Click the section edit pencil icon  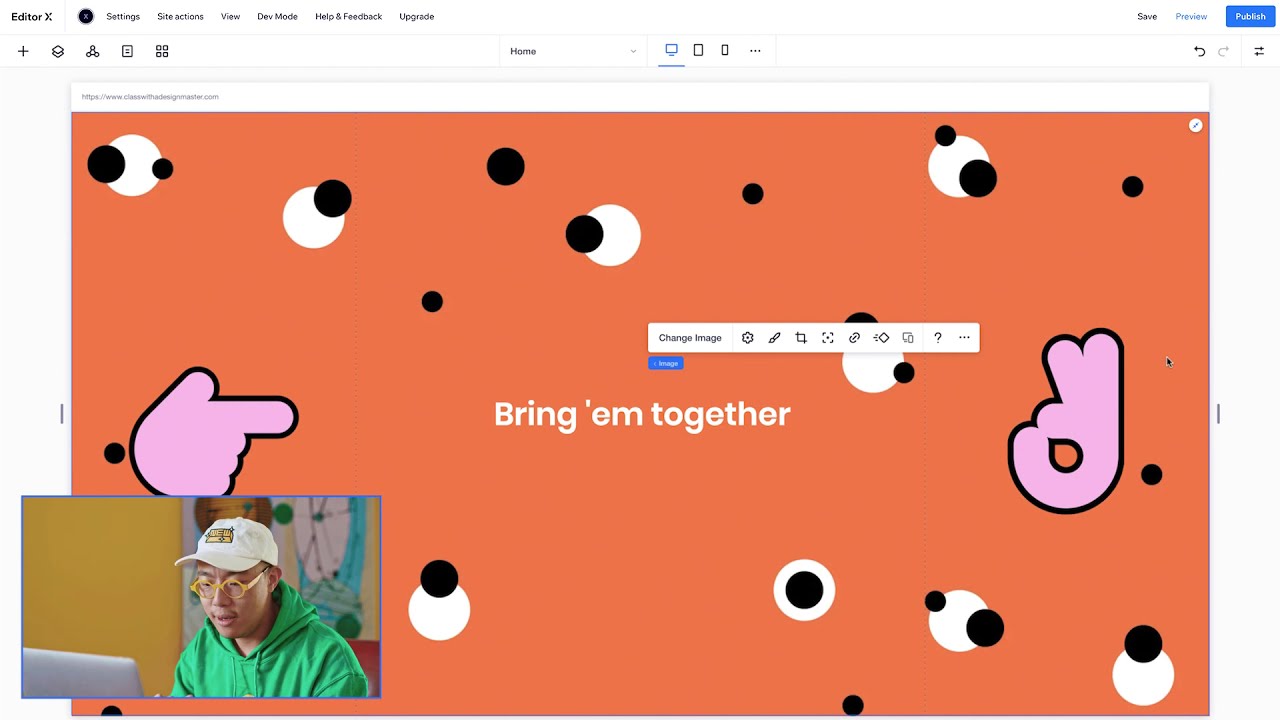pyautogui.click(x=1196, y=126)
